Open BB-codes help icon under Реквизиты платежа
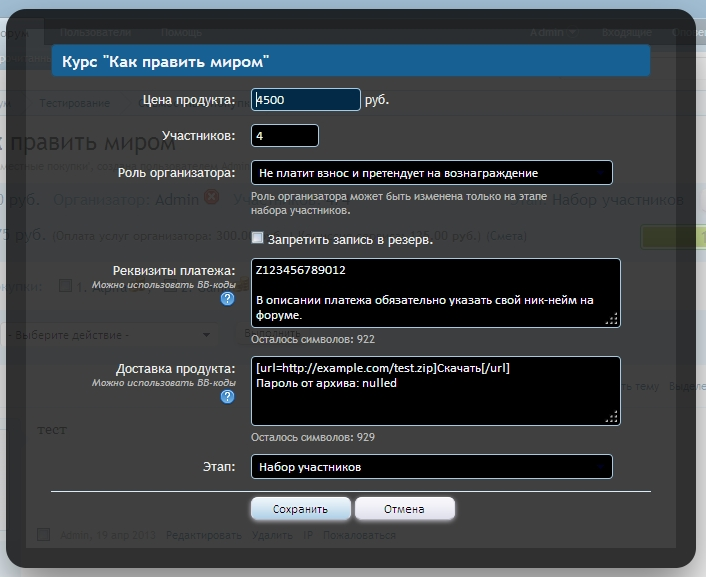The height and width of the screenshot is (577, 706). tap(228, 298)
